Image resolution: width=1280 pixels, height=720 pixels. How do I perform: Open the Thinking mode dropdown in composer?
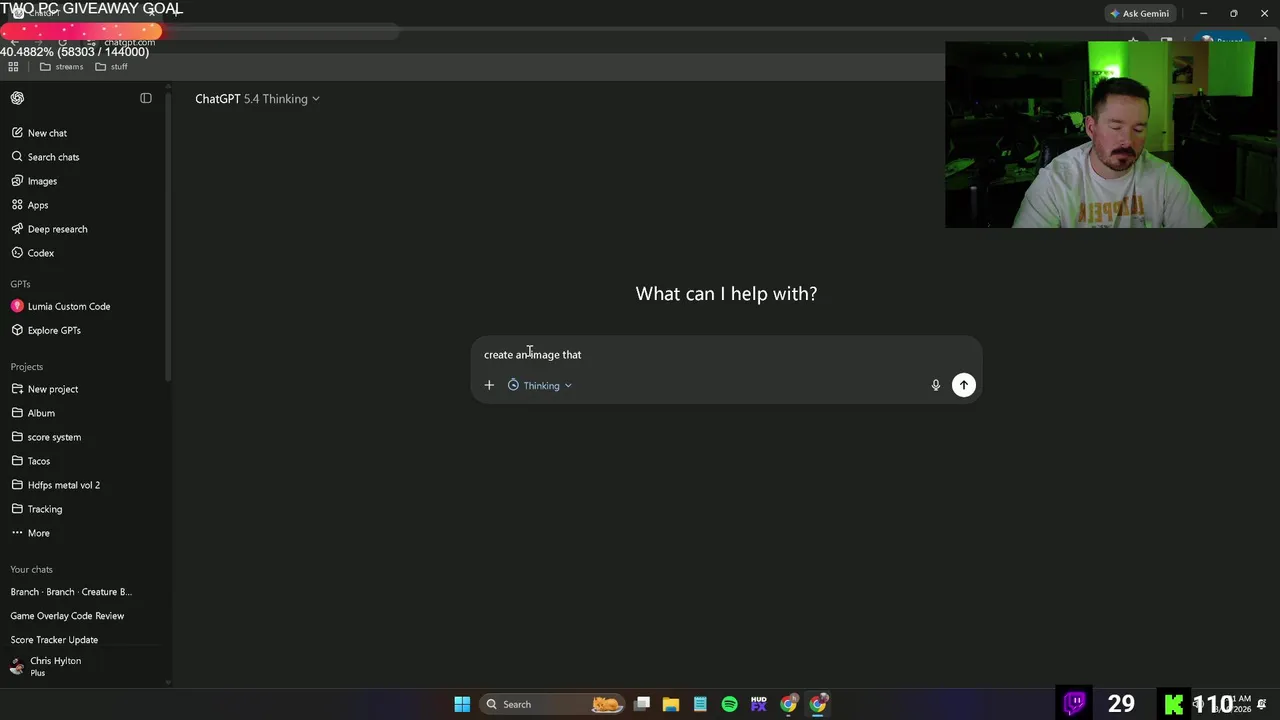tap(540, 385)
